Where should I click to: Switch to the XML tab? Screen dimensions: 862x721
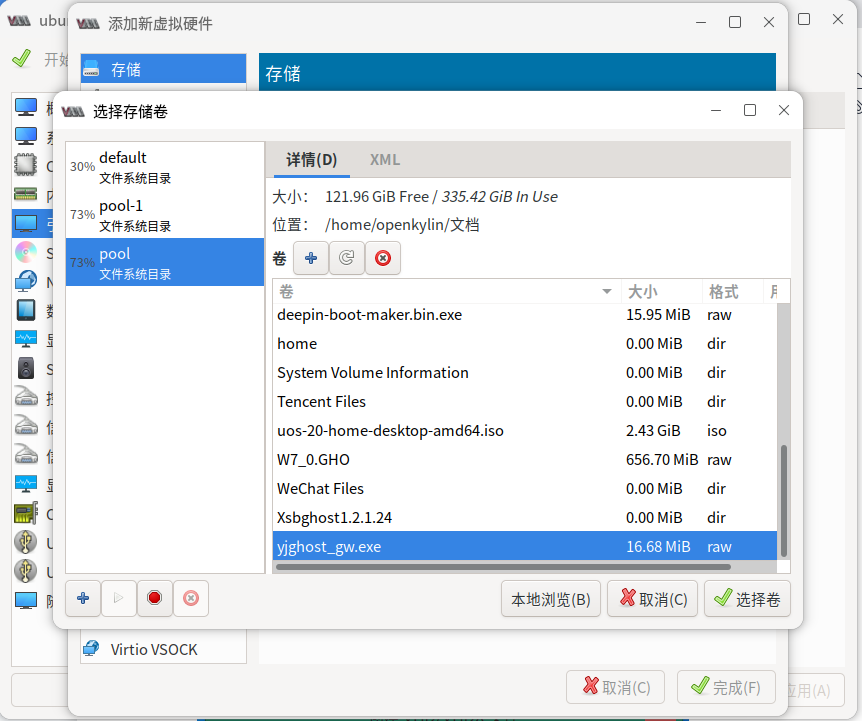pyautogui.click(x=385, y=159)
